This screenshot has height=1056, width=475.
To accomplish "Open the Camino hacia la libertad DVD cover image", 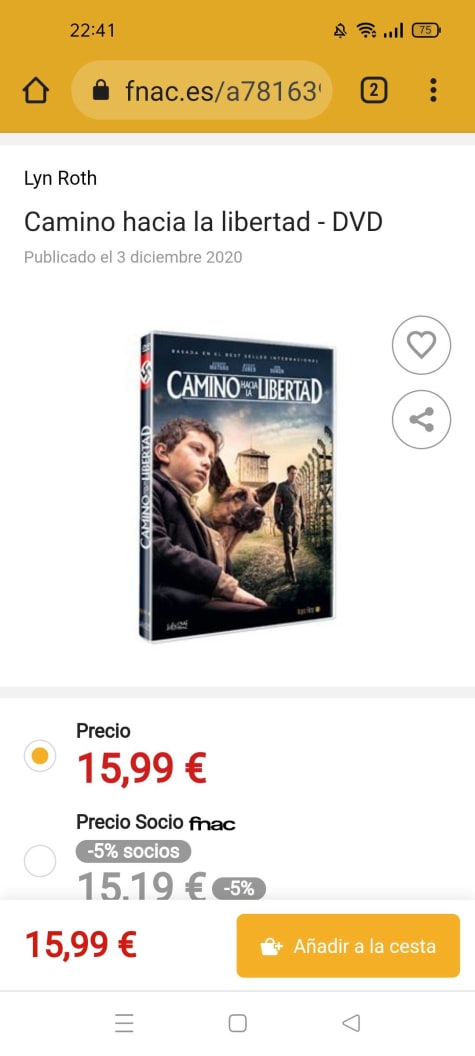I will [x=236, y=486].
